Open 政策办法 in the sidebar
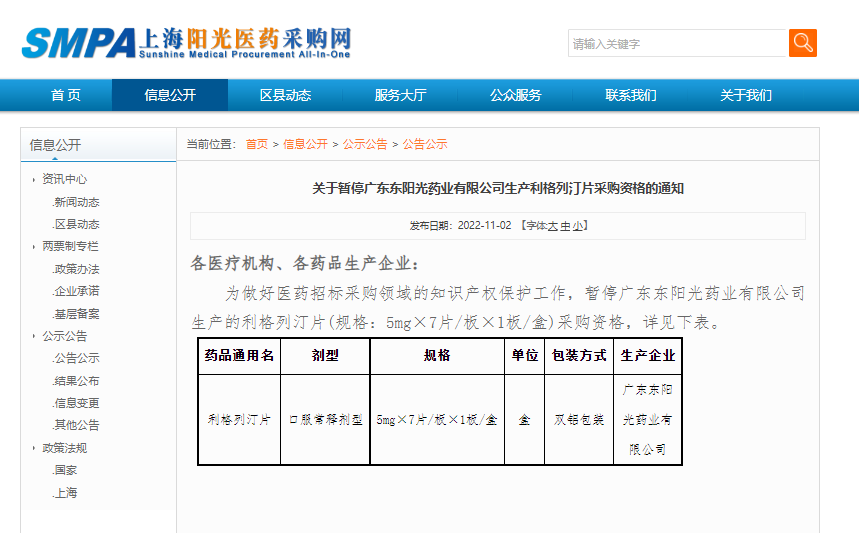The image size is (859, 533). pyautogui.click(x=77, y=269)
